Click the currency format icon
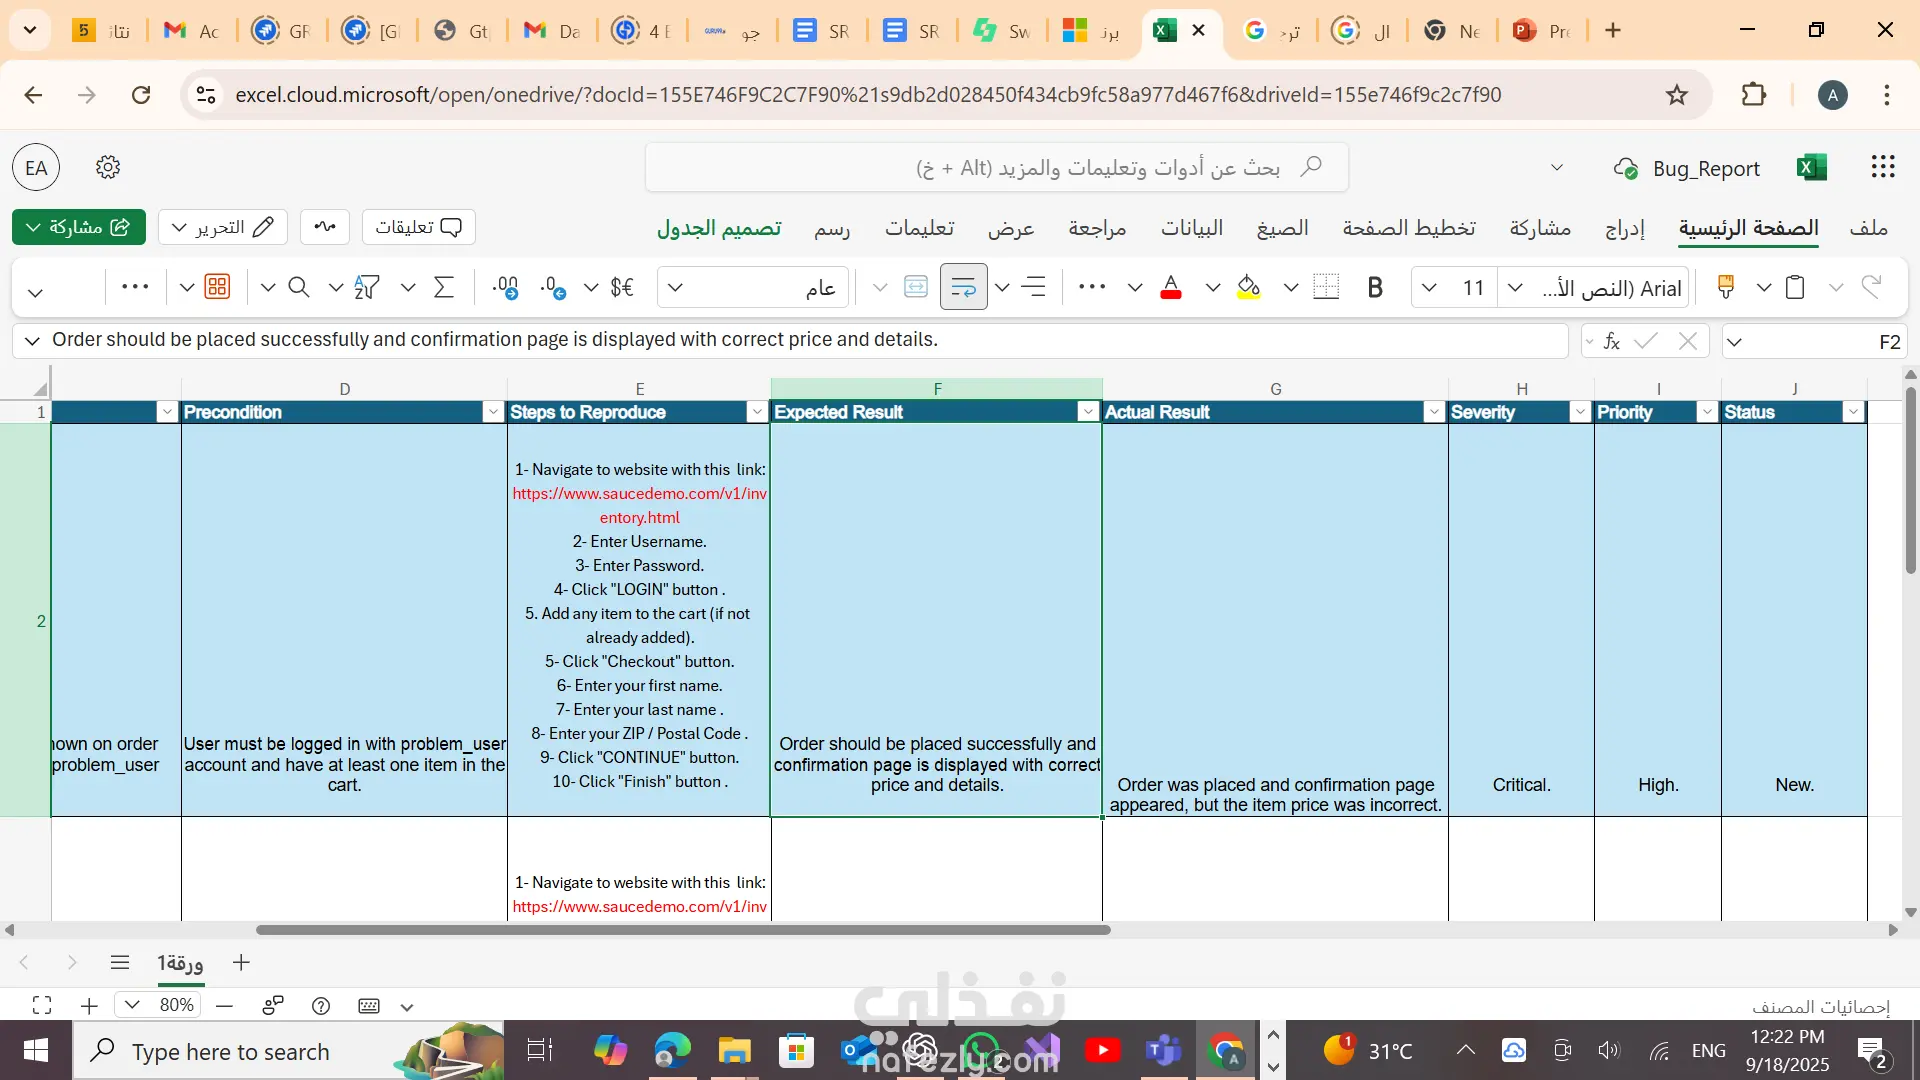Screen dimensions: 1920x1080 coord(622,288)
